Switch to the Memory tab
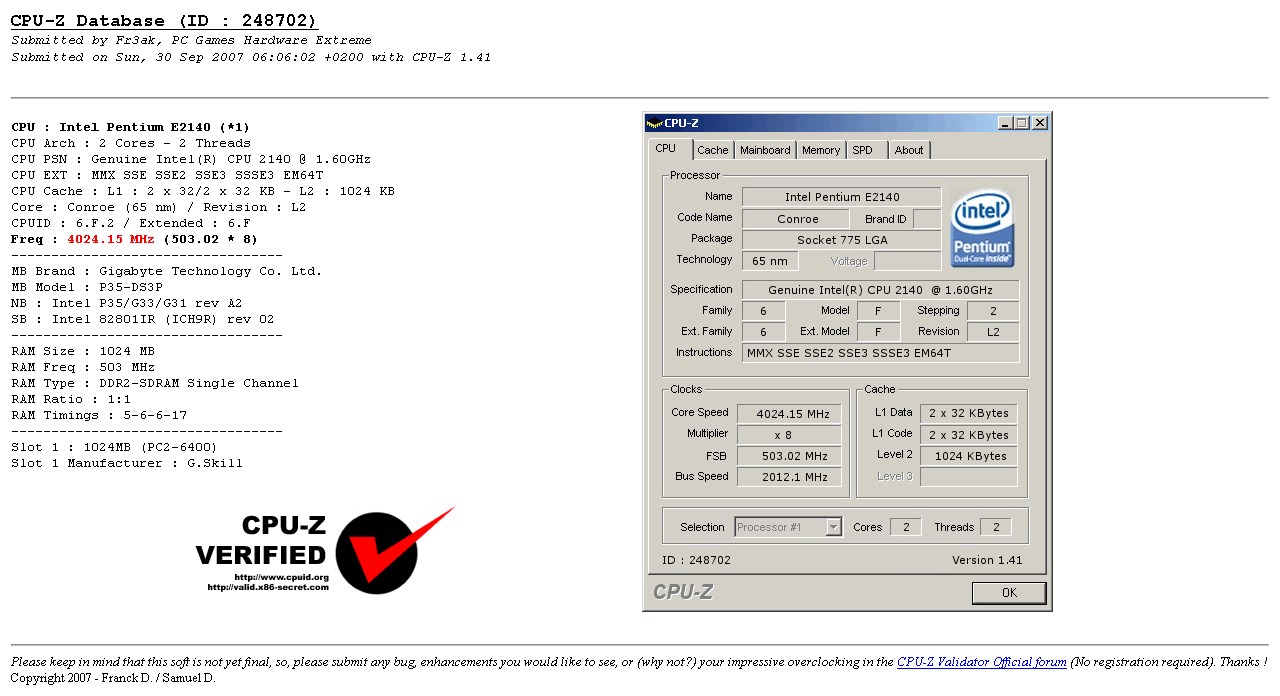The height and width of the screenshot is (696, 1280). [x=821, y=150]
